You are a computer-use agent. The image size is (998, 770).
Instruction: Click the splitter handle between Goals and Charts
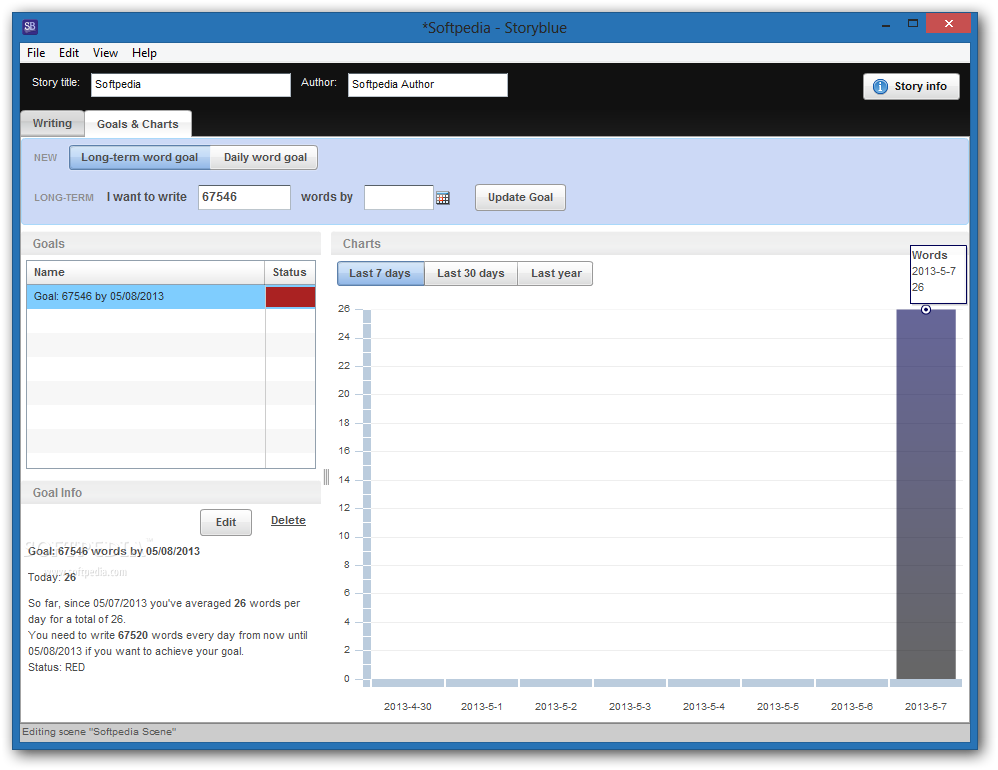pos(326,477)
